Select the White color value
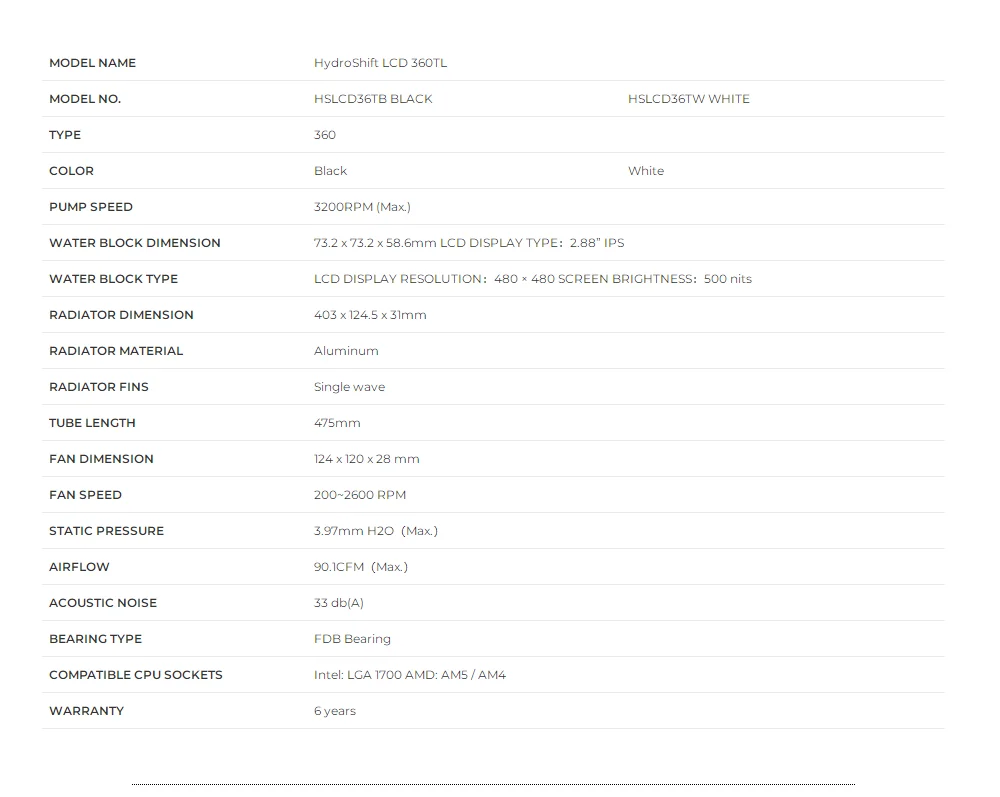 [645, 171]
